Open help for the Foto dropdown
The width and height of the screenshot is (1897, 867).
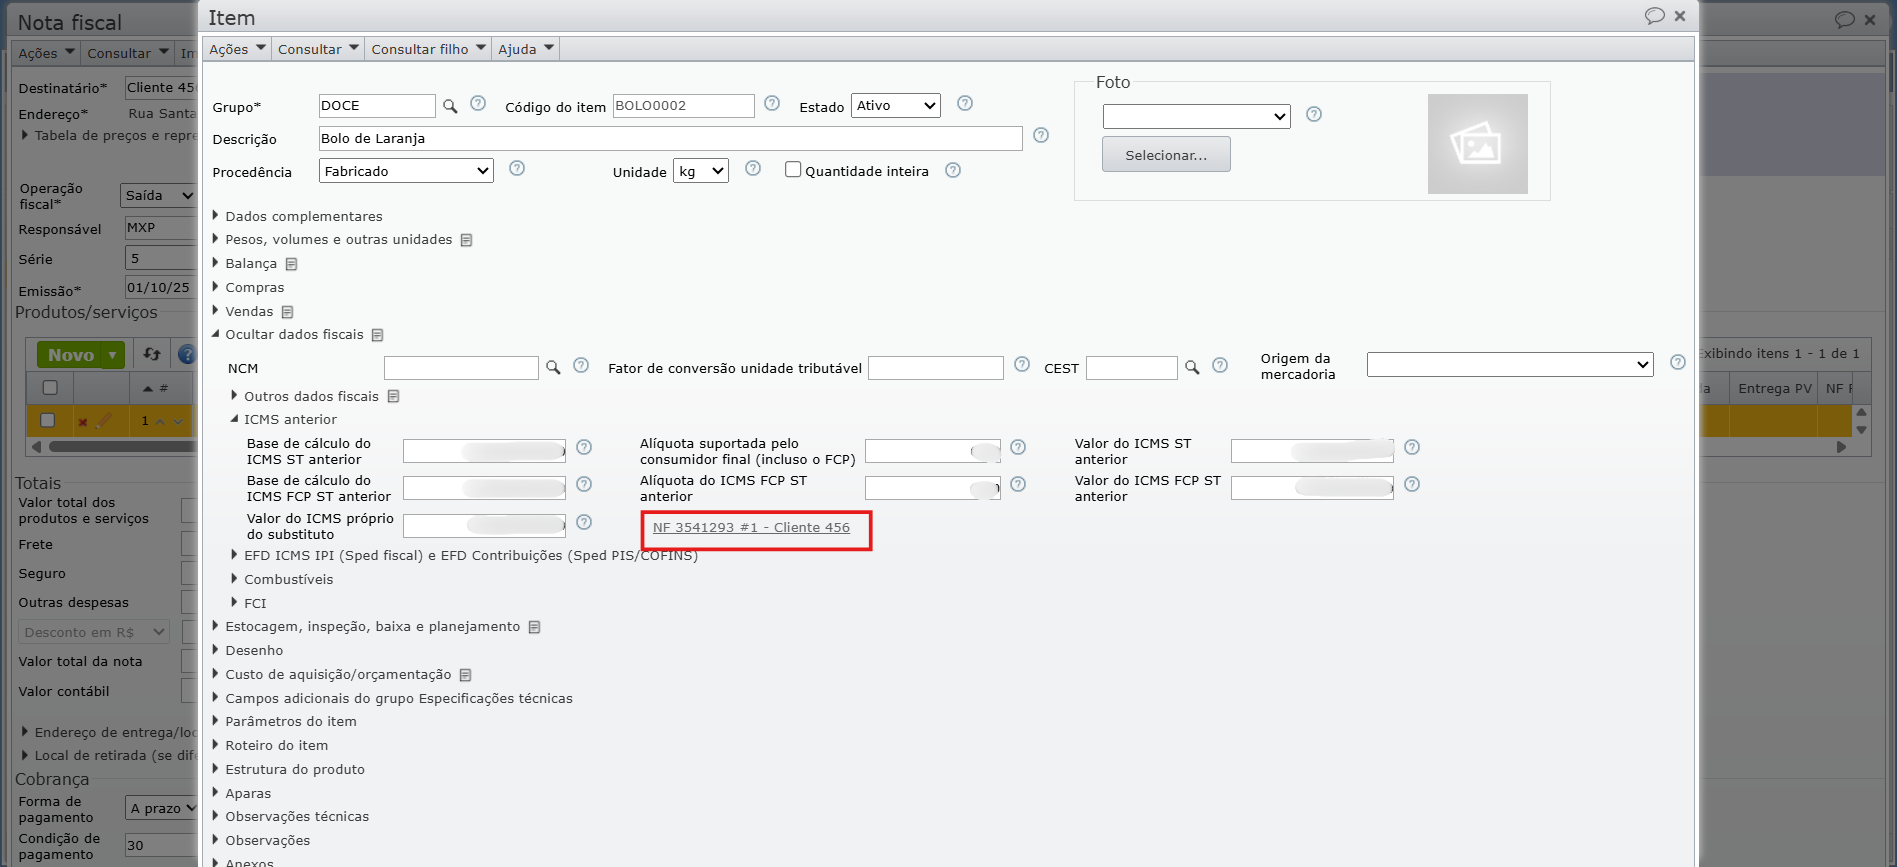(x=1314, y=114)
